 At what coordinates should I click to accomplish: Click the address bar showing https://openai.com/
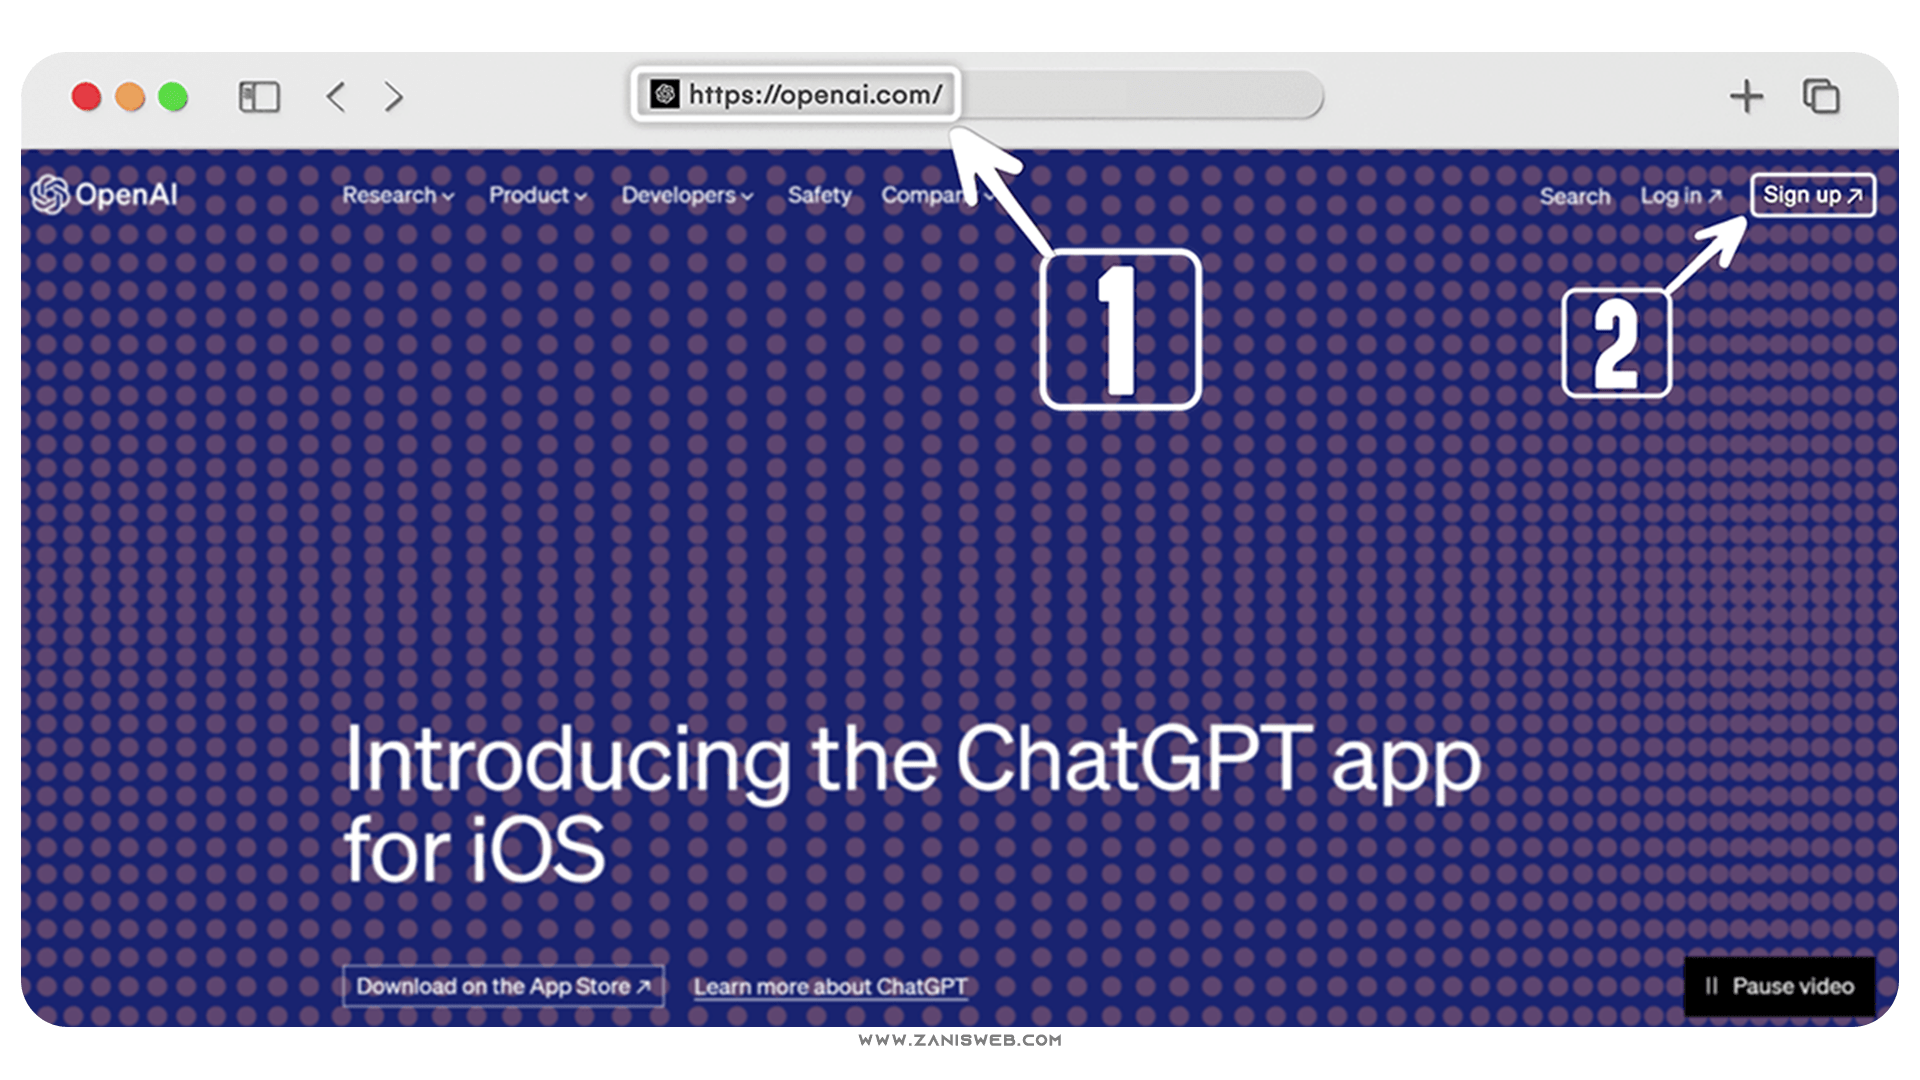tap(977, 95)
